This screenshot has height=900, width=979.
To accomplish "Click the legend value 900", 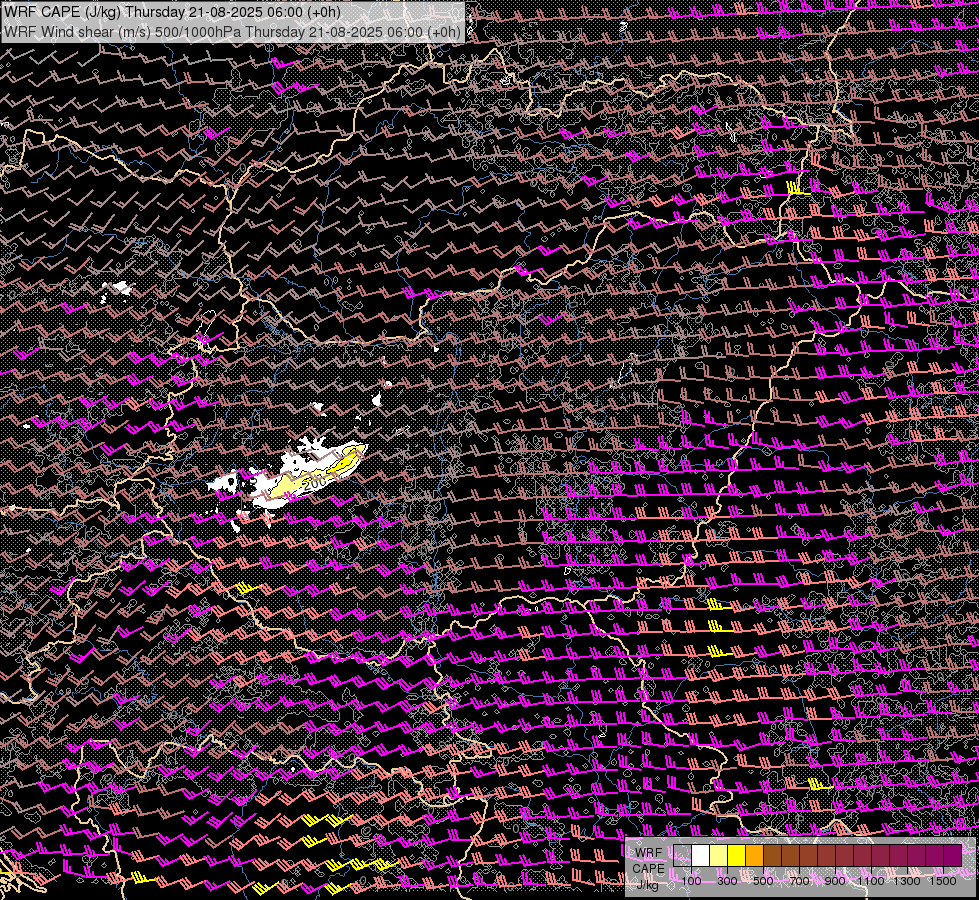I will (835, 881).
